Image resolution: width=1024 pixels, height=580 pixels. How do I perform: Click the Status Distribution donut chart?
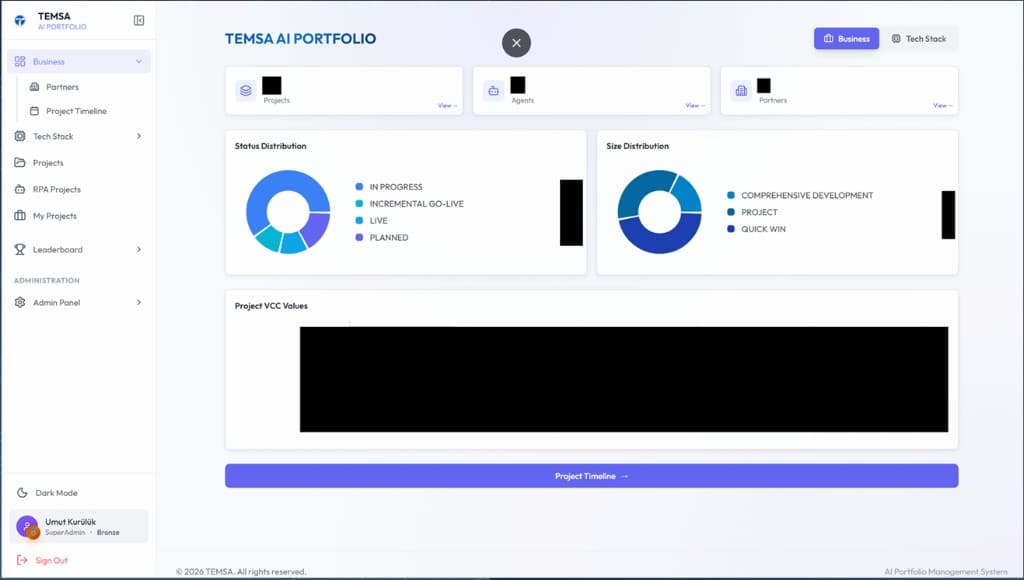(x=288, y=212)
